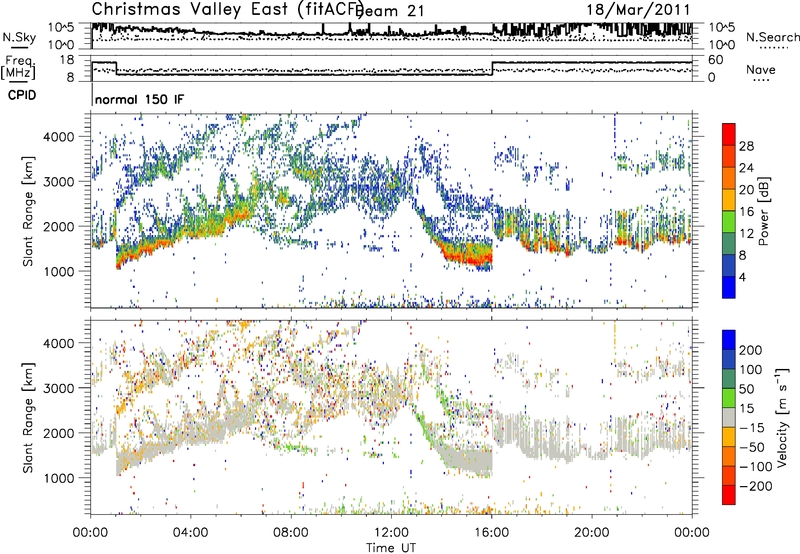The image size is (800, 554).
Task: Click the '-50' tick on velocity colorbar
Action: click(x=752, y=447)
